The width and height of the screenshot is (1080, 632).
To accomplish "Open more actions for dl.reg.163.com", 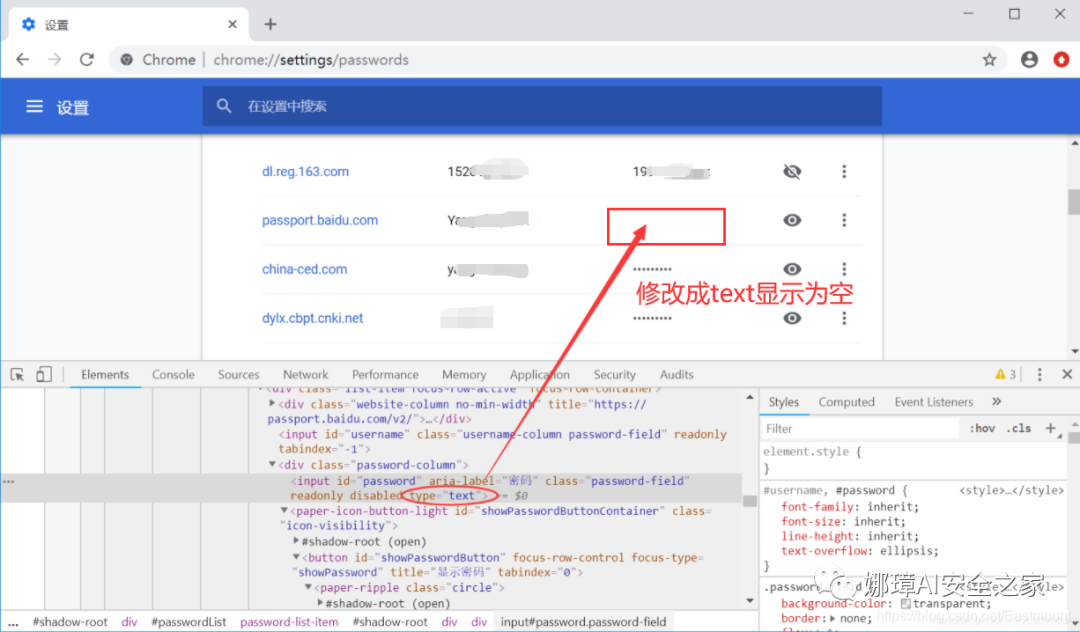I will coord(844,171).
